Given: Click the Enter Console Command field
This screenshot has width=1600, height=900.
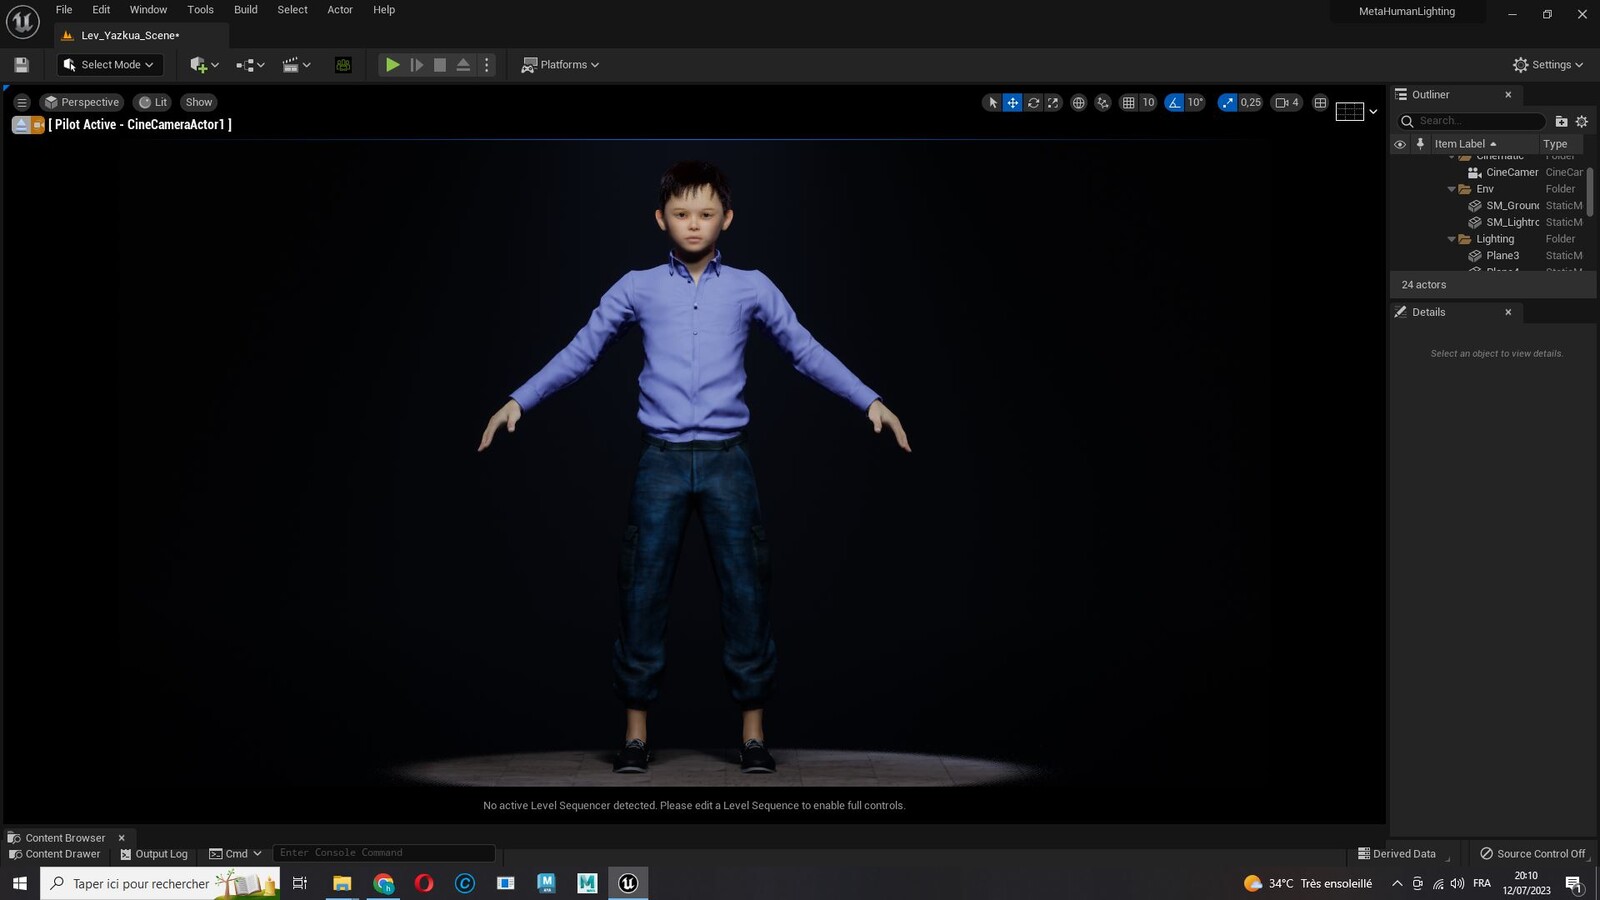Looking at the screenshot, I should (384, 853).
